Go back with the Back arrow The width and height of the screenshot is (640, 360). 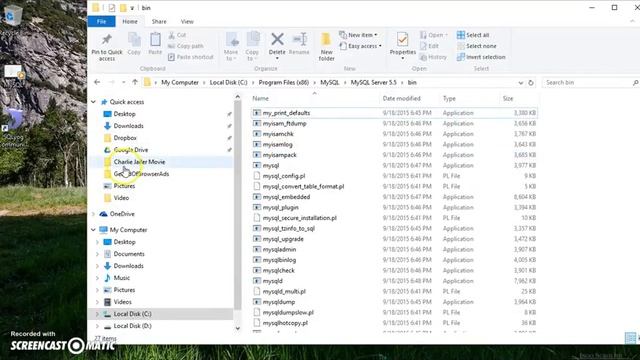click(97, 82)
